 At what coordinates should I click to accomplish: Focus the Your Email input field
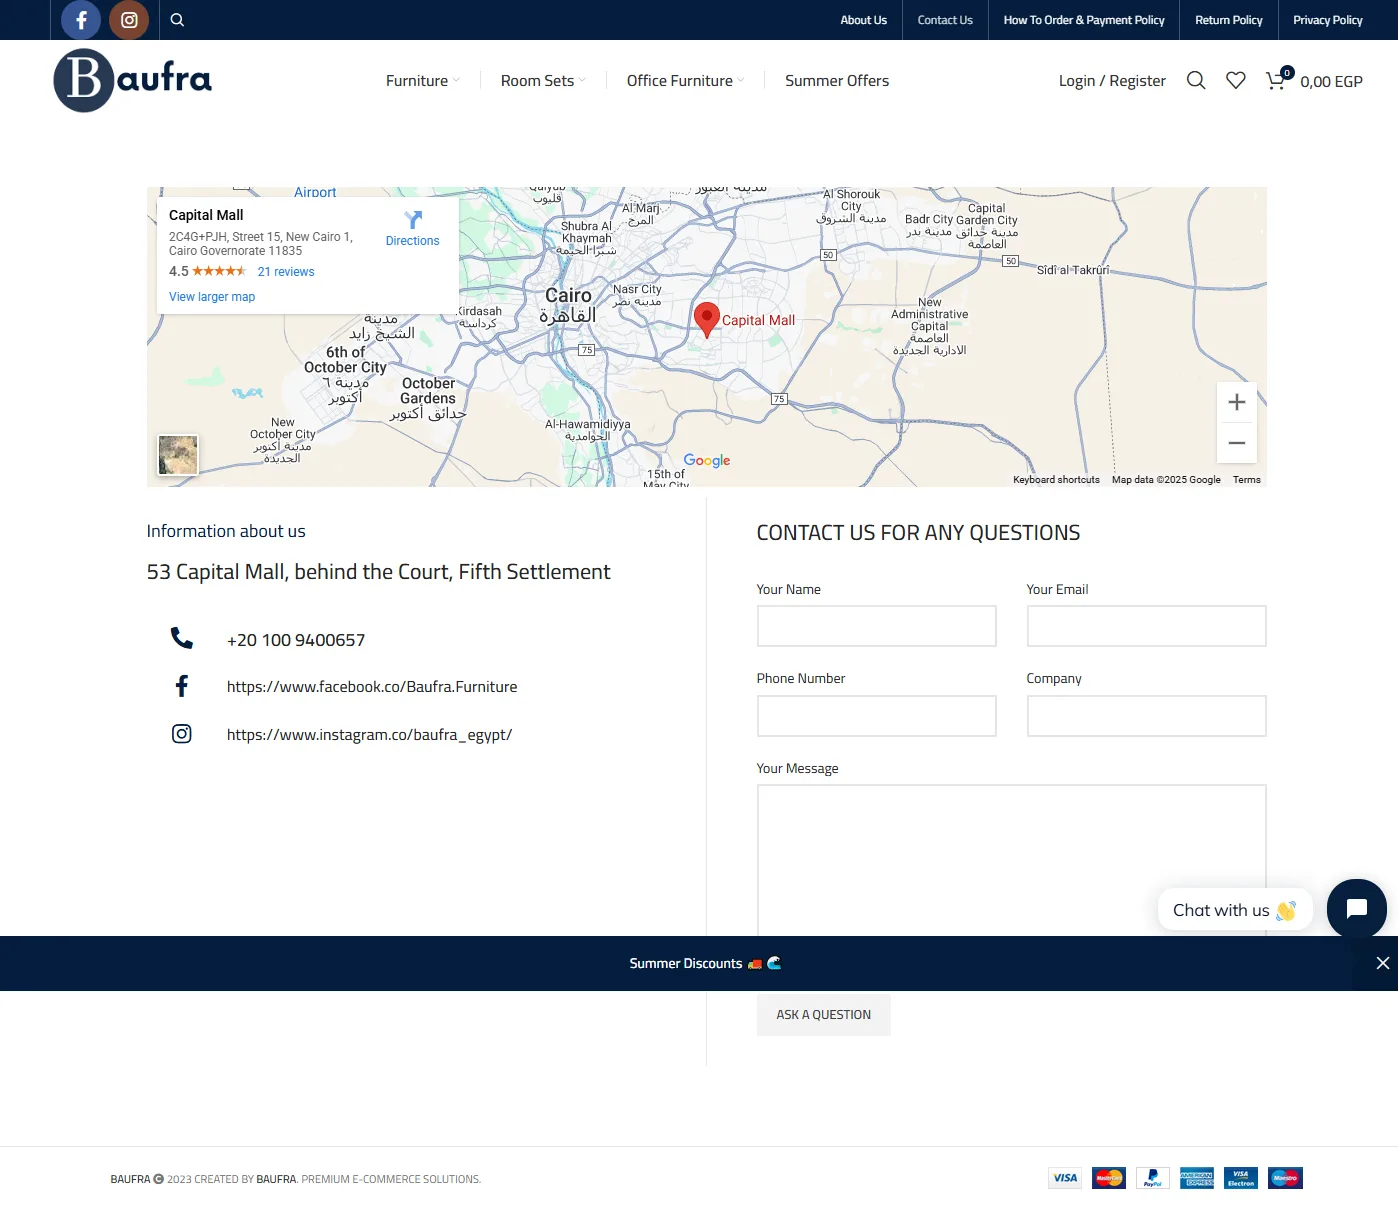pos(1146,626)
